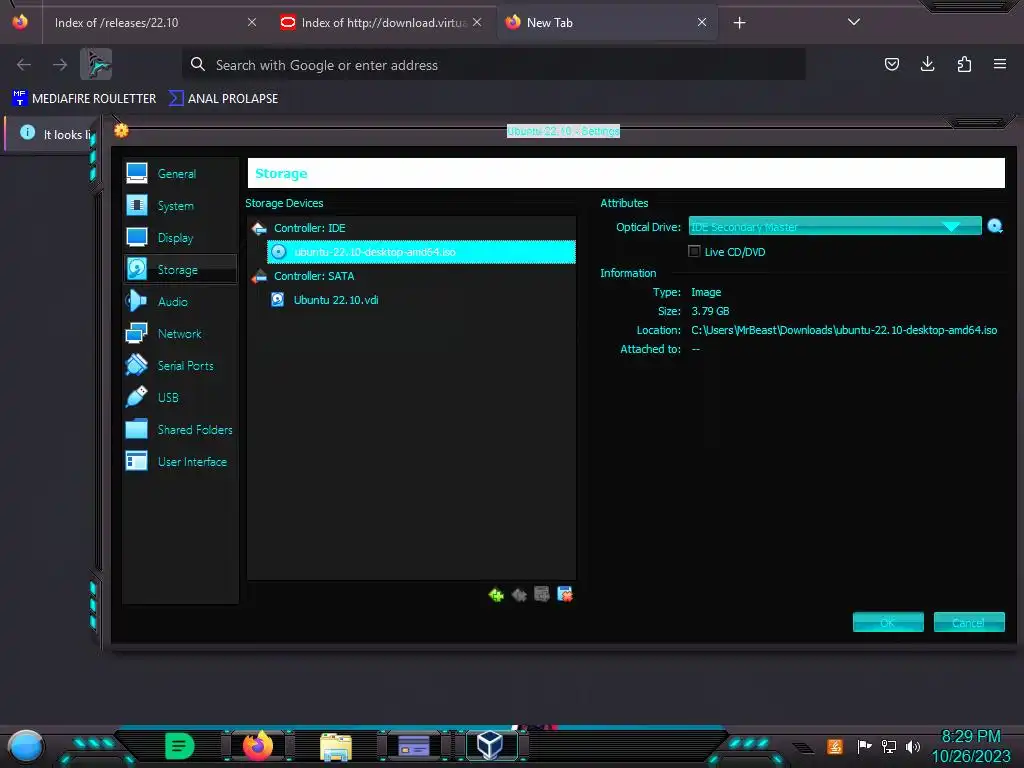Open the Optical Drive dropdown
This screenshot has height=768, width=1024.
tap(835, 226)
